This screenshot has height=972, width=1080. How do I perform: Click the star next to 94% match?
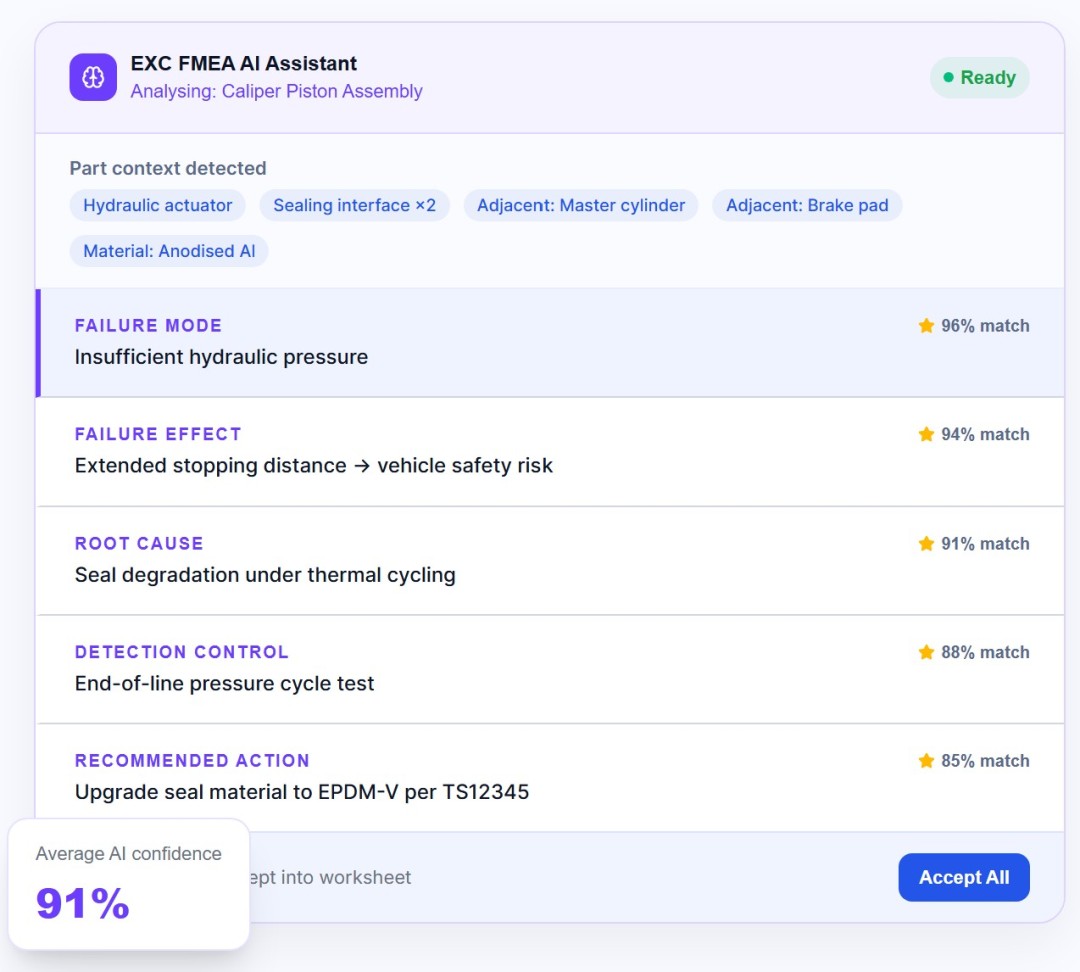point(926,434)
